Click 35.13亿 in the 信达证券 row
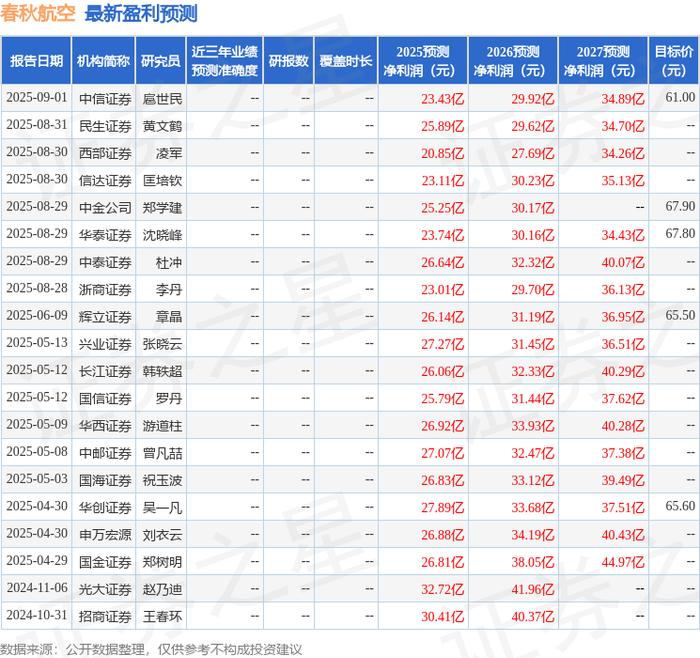Image resolution: width=700 pixels, height=658 pixels. pyautogui.click(x=623, y=180)
